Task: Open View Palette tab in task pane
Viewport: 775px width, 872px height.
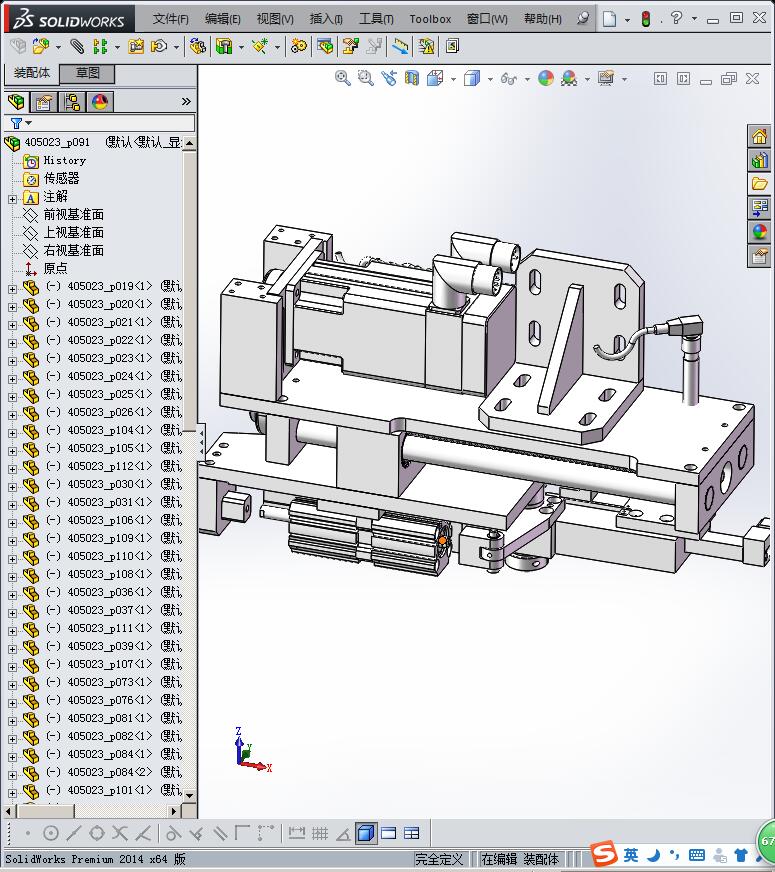Action: [x=759, y=208]
